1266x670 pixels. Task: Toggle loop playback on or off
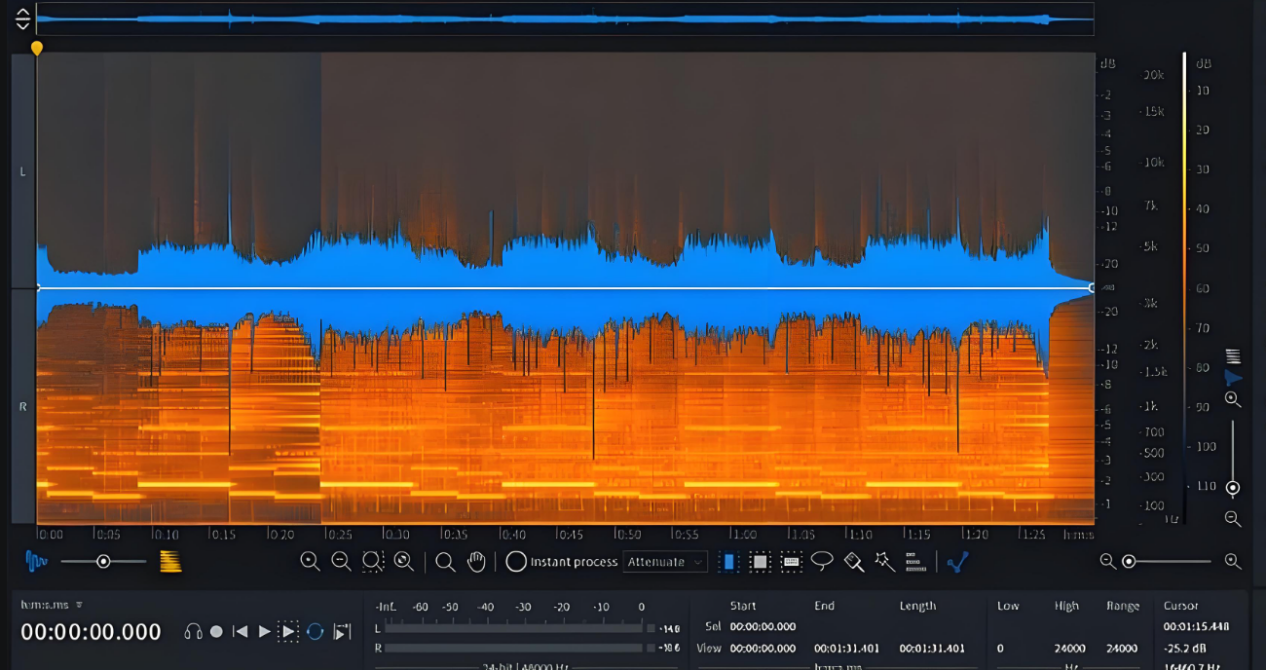click(315, 631)
